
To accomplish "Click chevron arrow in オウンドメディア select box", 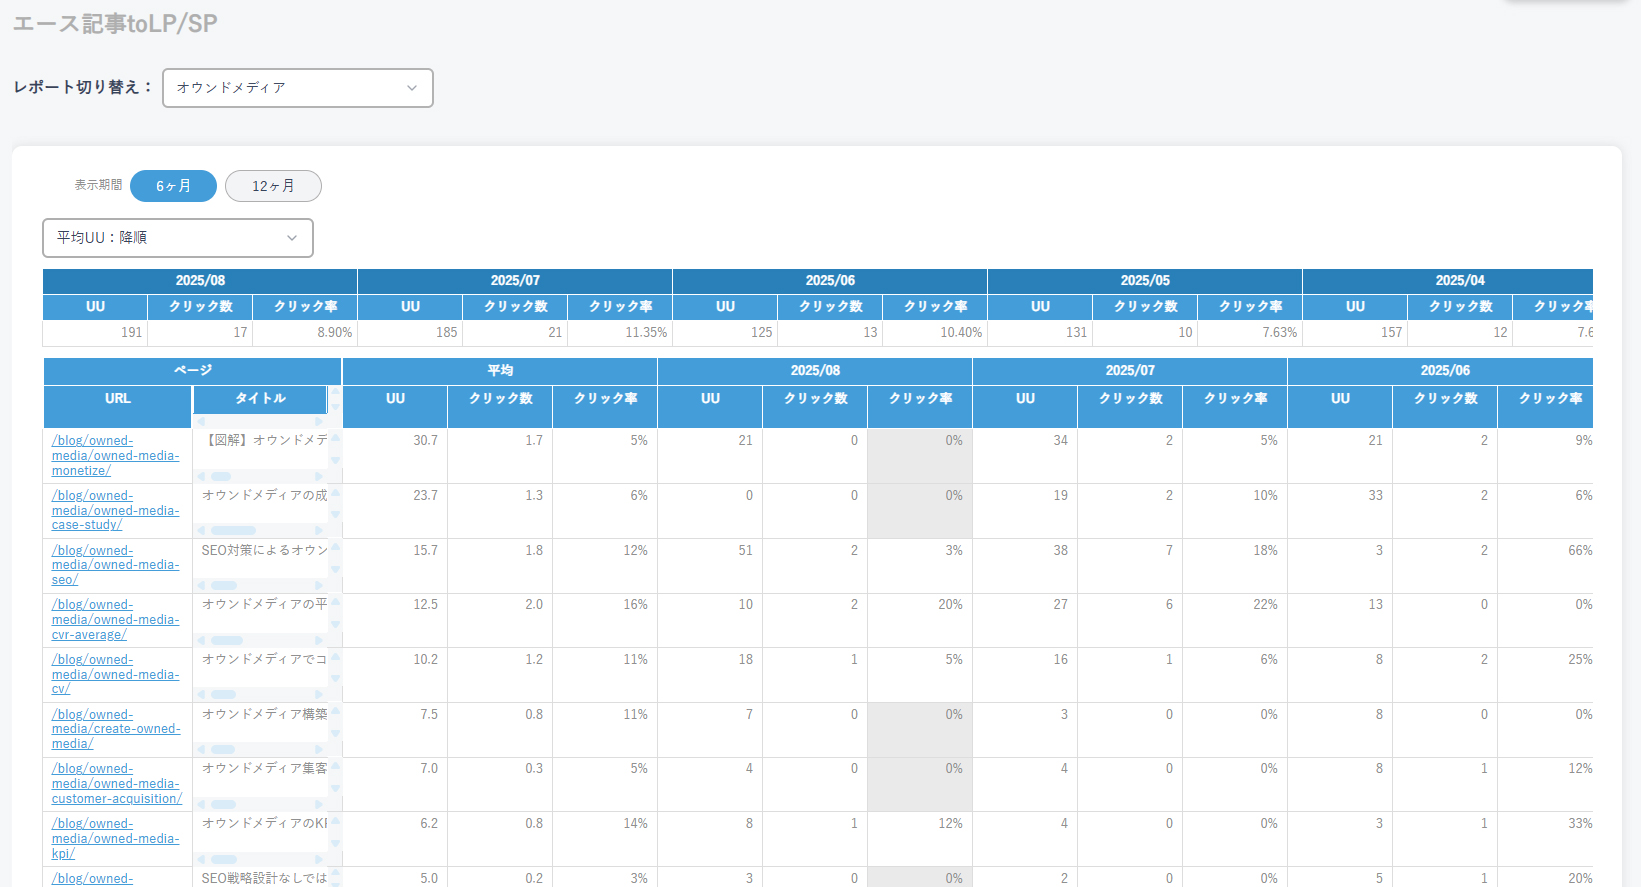I will coord(412,88).
